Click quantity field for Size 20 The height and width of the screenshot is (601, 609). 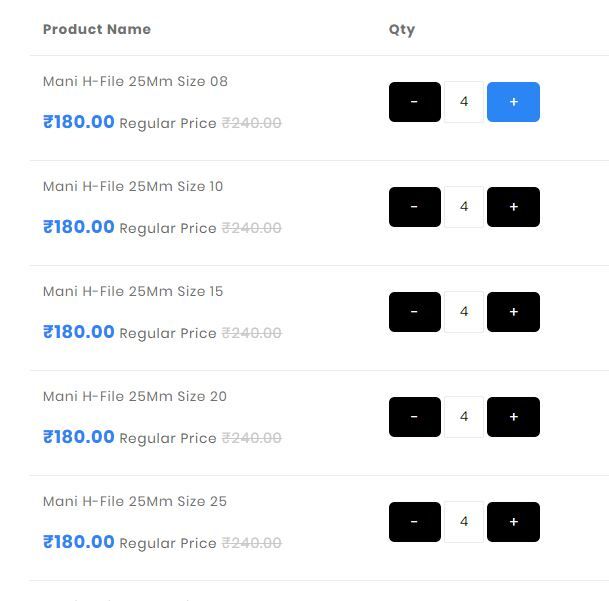(x=464, y=417)
